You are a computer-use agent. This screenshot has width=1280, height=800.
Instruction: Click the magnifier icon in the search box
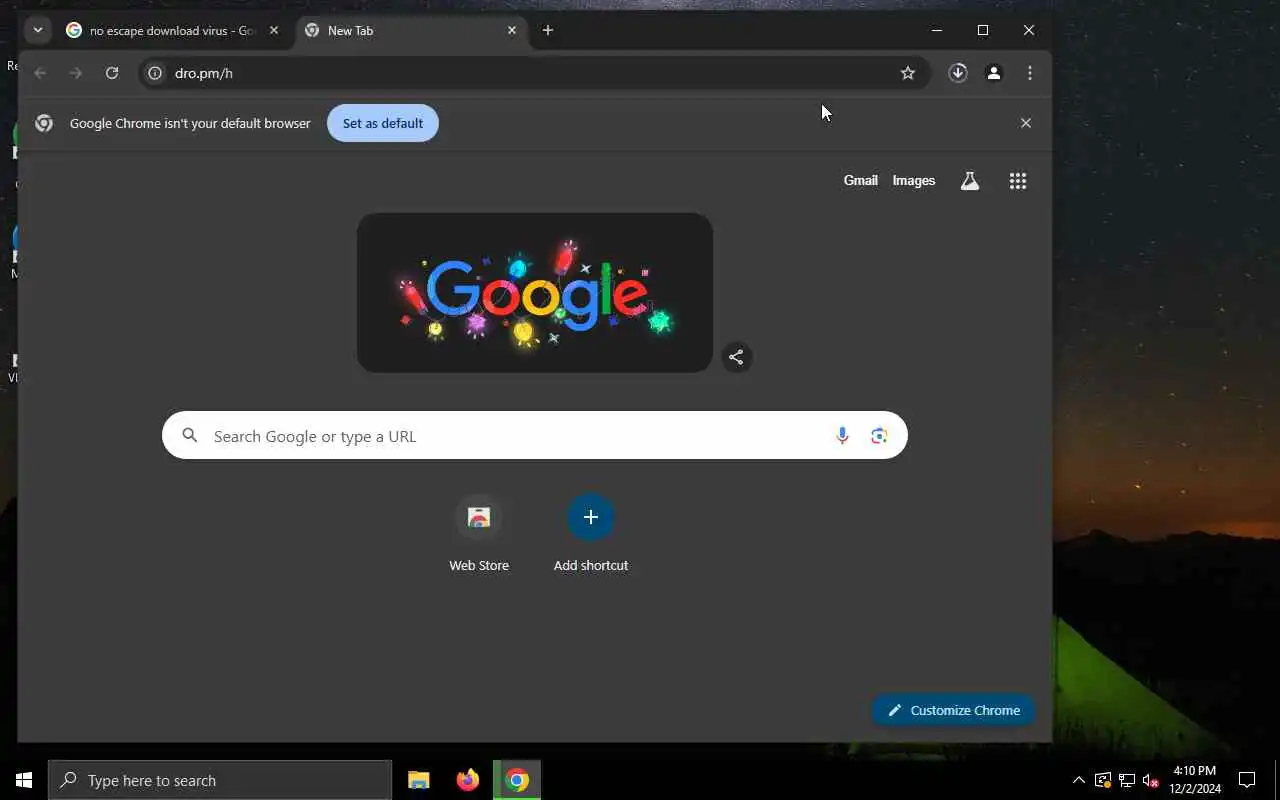(190, 436)
